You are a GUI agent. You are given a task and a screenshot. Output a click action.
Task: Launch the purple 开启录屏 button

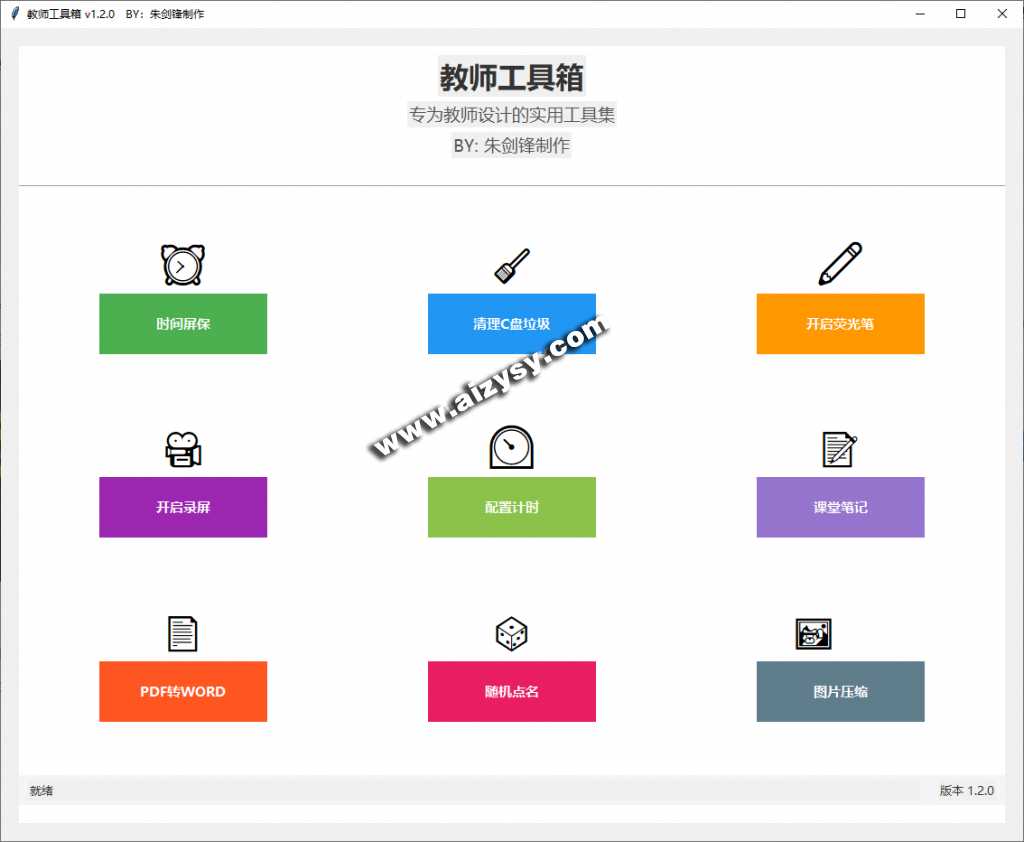183,507
